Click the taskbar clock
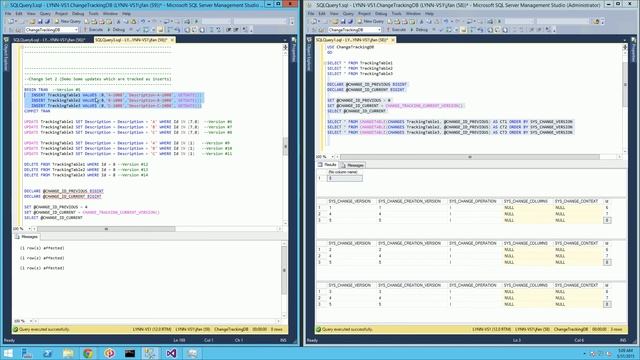The image size is (640, 360). point(624,353)
